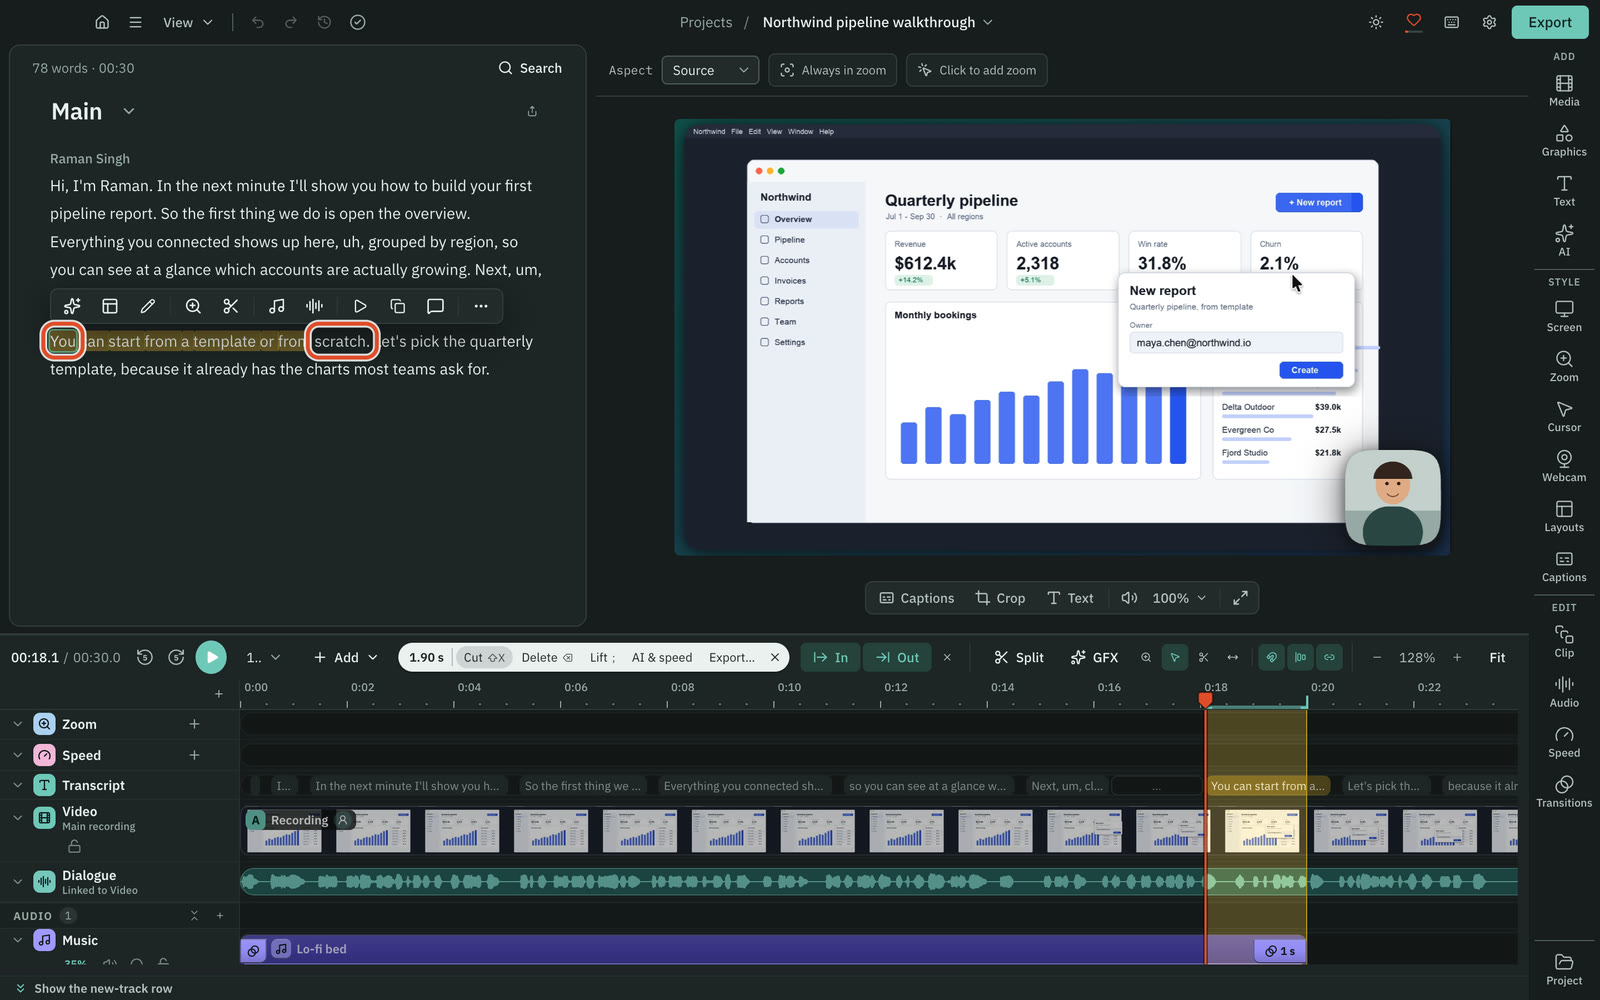Click the copy icon in transcript toolbar
Screen dimensions: 1600x1000
tap(398, 306)
